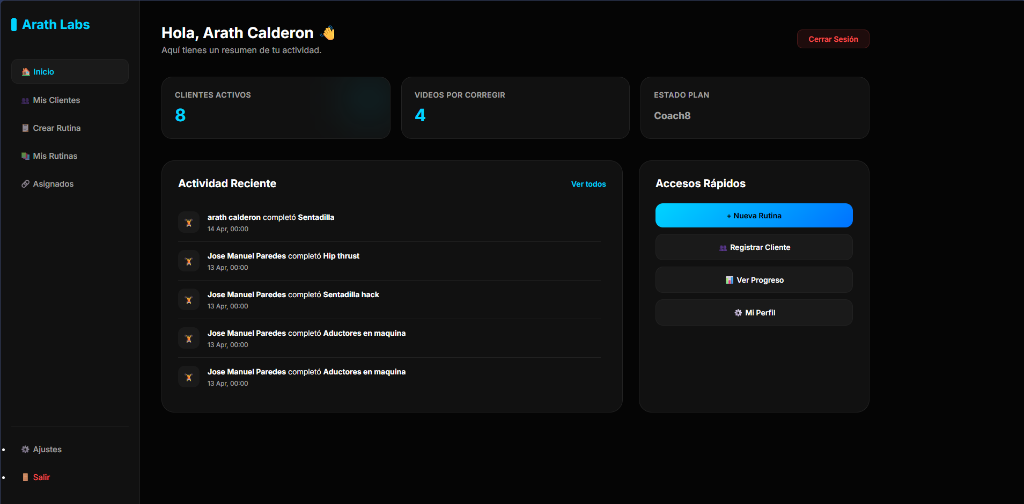This screenshot has width=1024, height=504.
Task: Click the waving hand emoji in greeting
Action: point(328,33)
